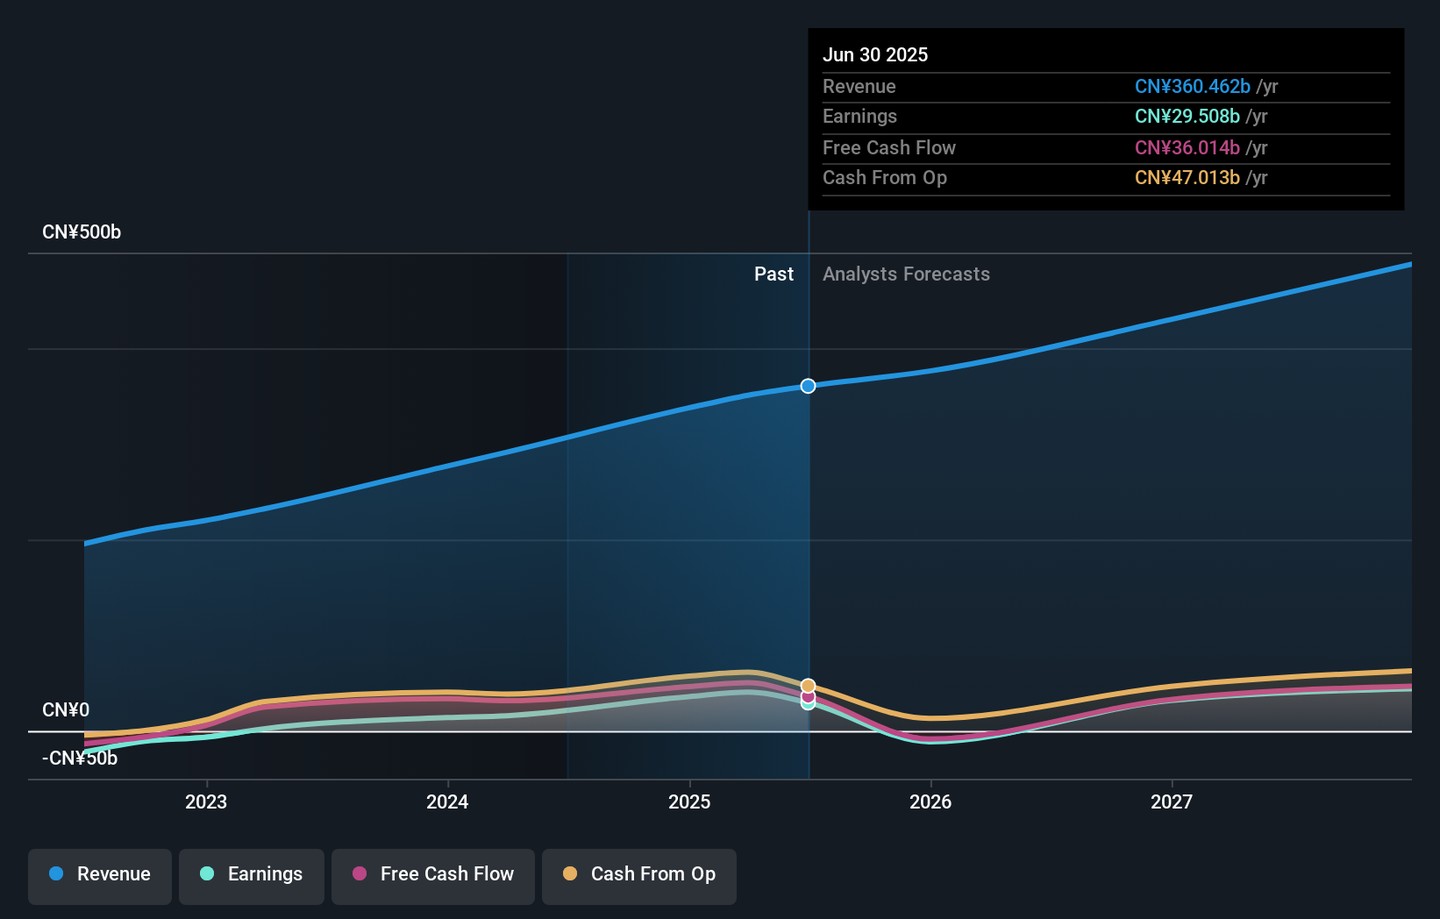Click the 2025 x-axis label

click(x=689, y=802)
